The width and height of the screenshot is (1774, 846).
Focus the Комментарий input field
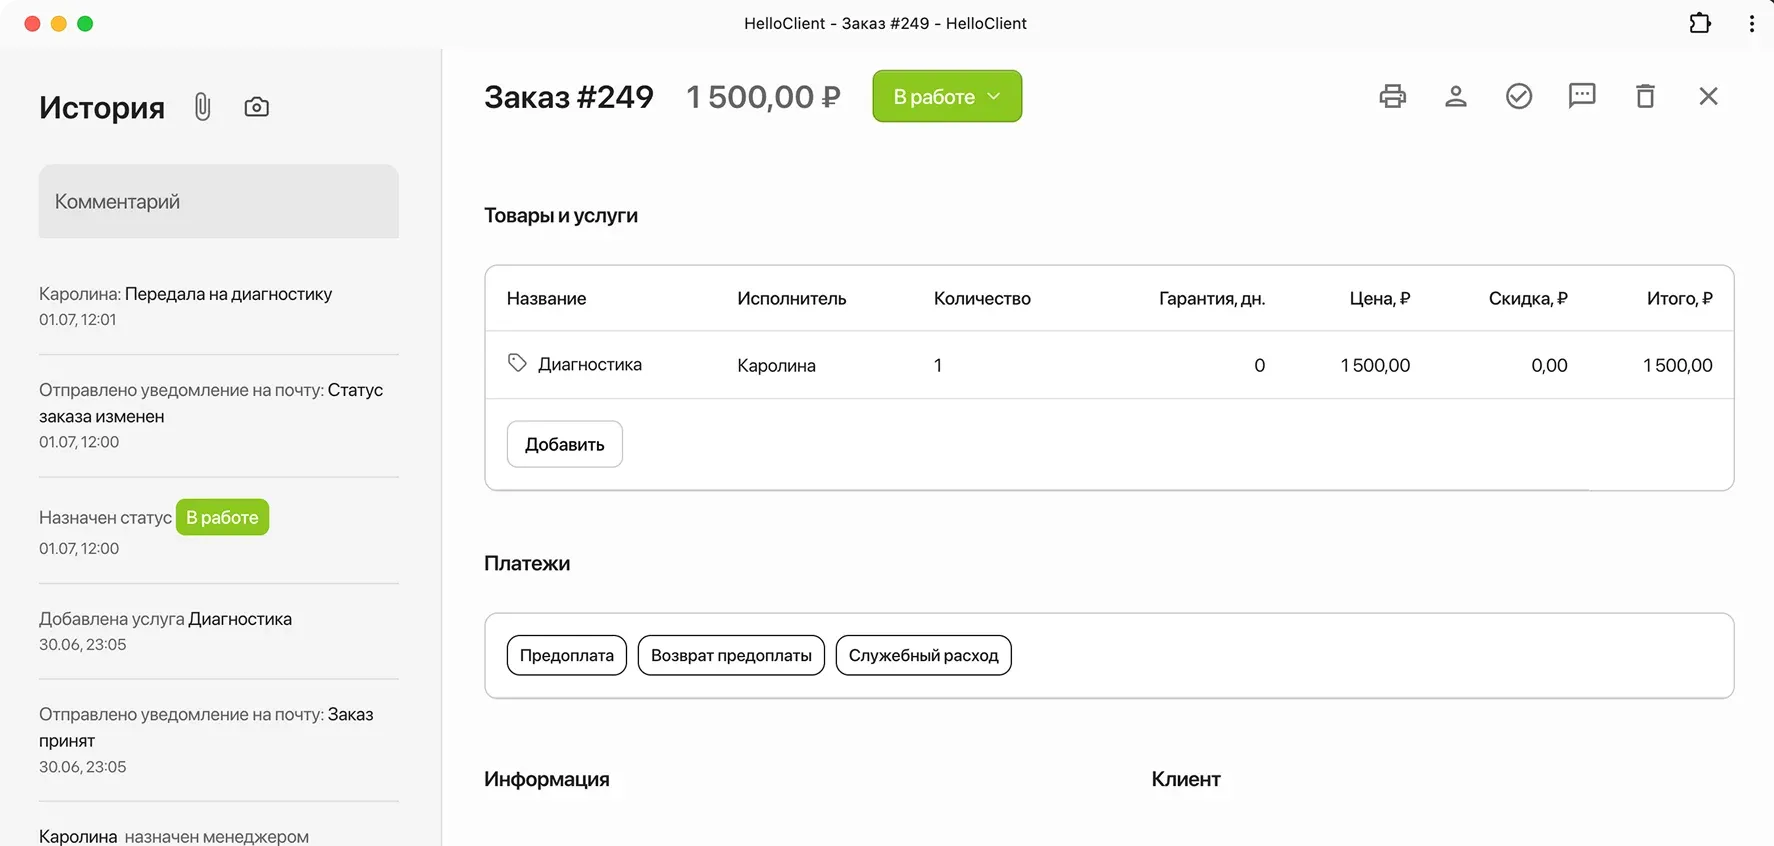[x=219, y=201]
